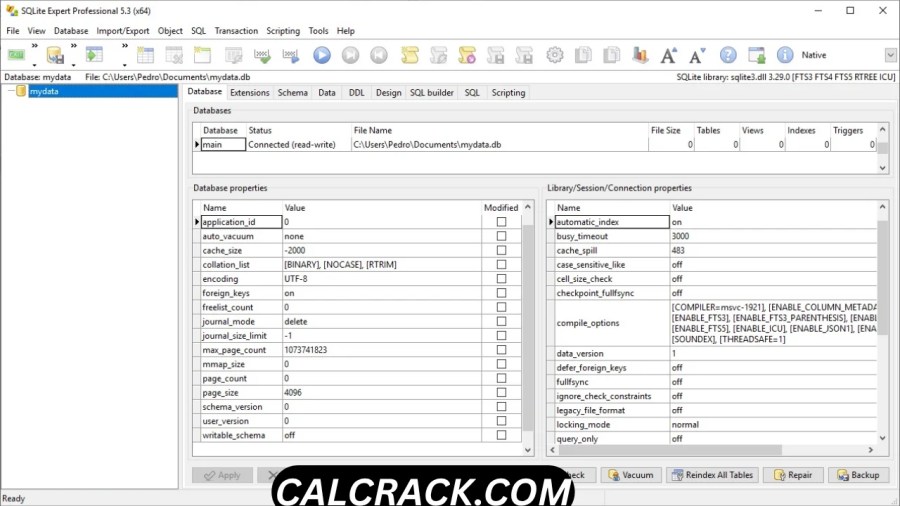900x506 pixels.
Task: Select the main database name cell
Action: [223, 145]
